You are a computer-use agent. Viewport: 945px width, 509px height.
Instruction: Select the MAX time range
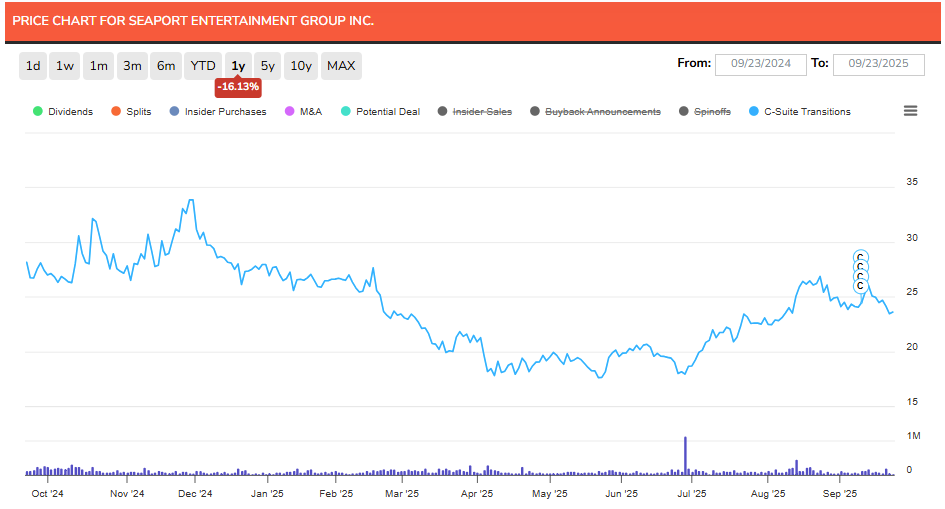coord(341,66)
